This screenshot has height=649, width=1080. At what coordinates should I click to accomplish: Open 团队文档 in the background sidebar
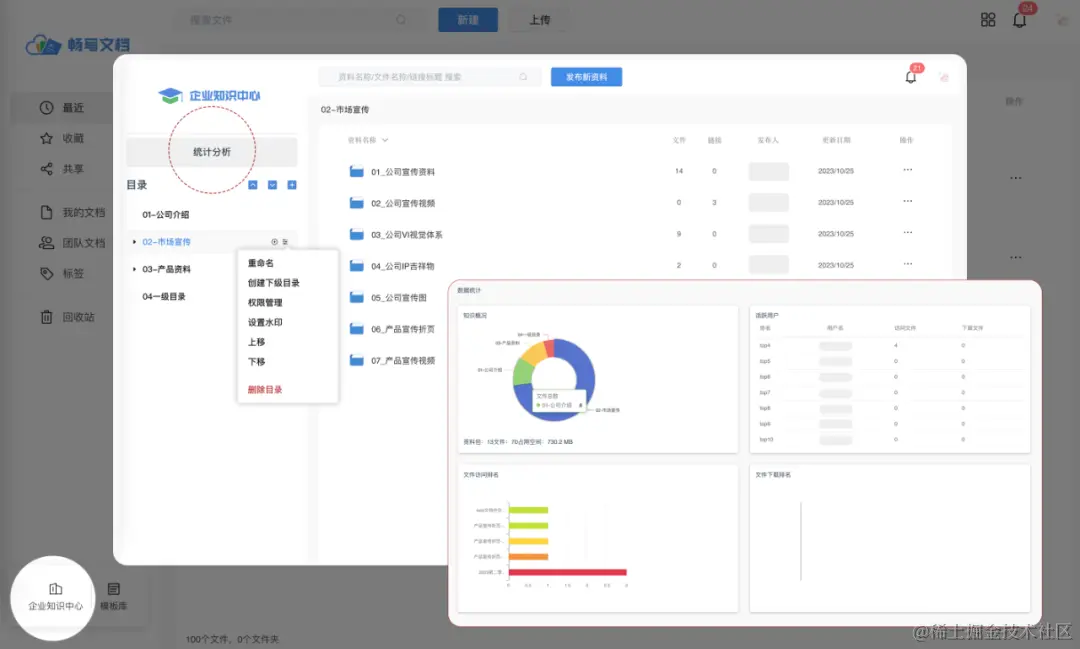coord(72,243)
